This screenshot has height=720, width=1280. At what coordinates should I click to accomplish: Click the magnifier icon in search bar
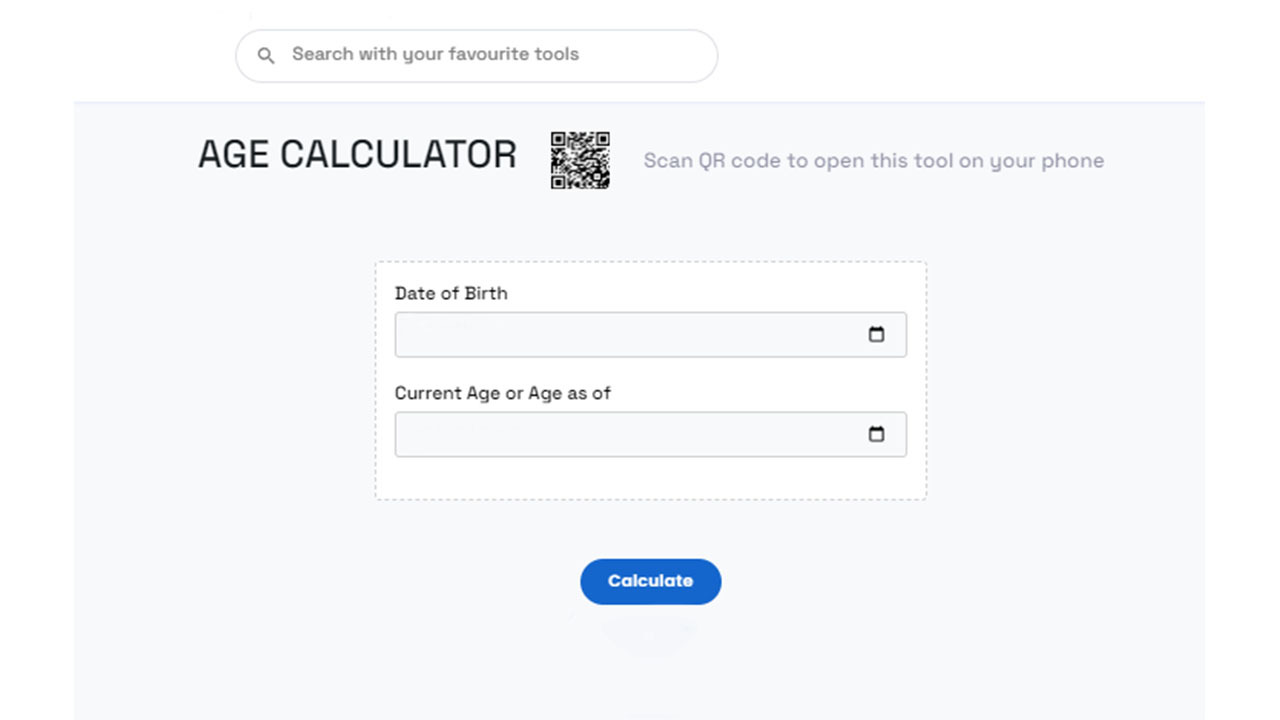(266, 56)
